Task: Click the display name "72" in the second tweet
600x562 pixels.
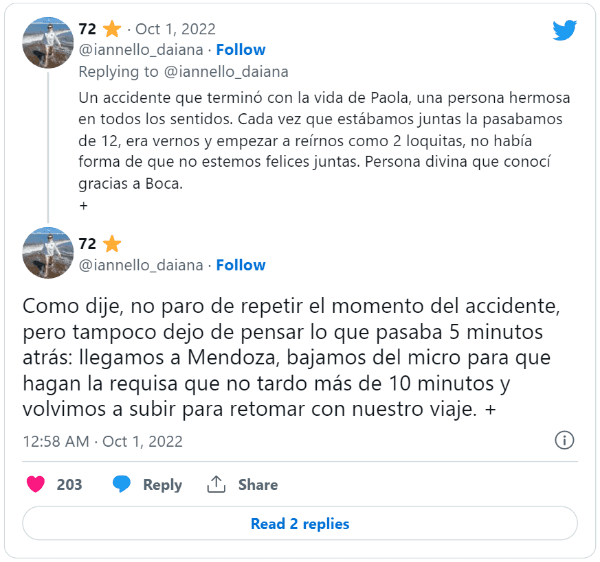Action: [x=87, y=244]
